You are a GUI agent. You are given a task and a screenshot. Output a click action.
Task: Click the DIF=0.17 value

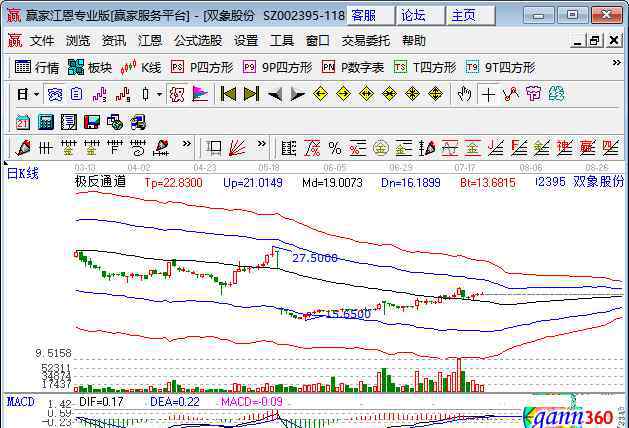[101, 402]
